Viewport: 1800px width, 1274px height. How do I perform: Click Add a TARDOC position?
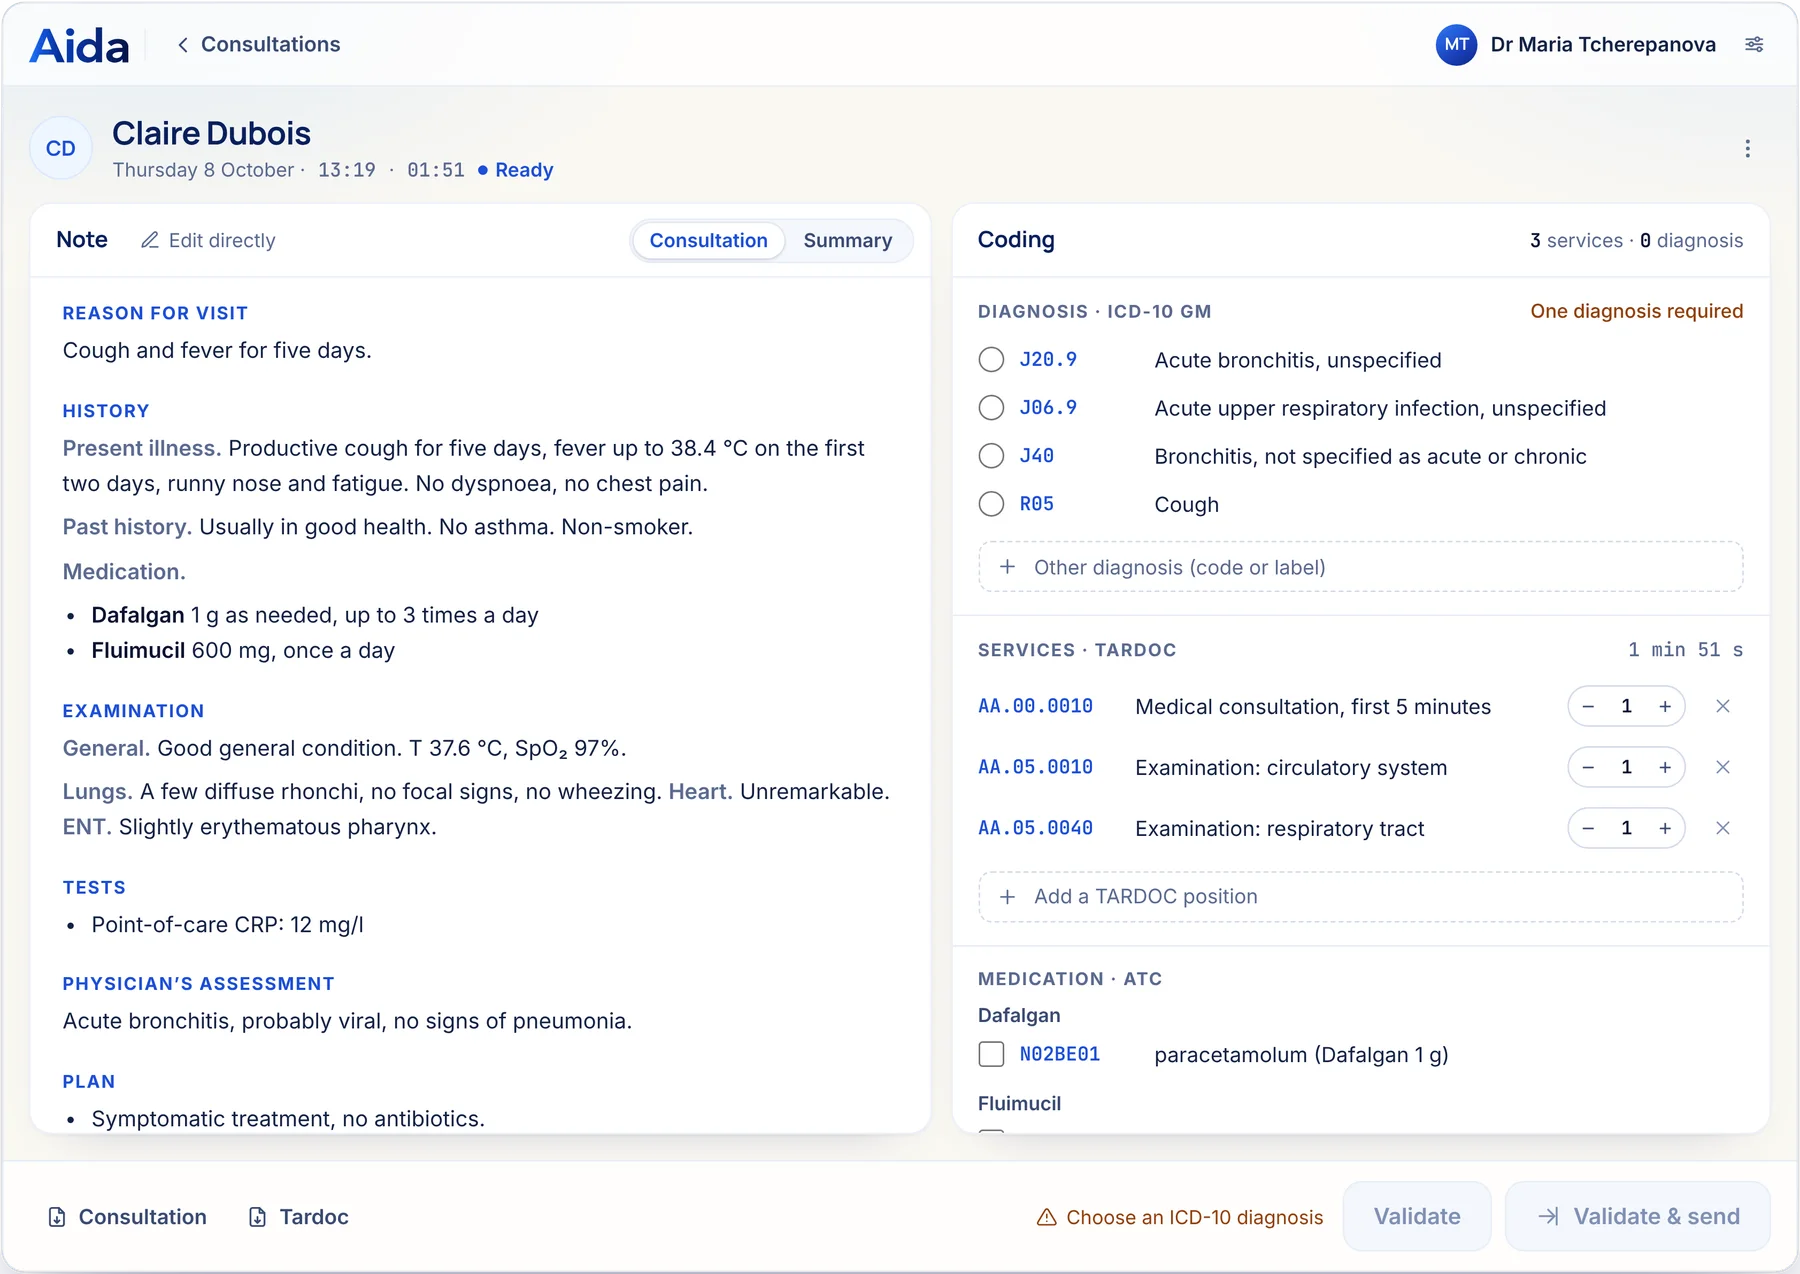coord(1360,896)
